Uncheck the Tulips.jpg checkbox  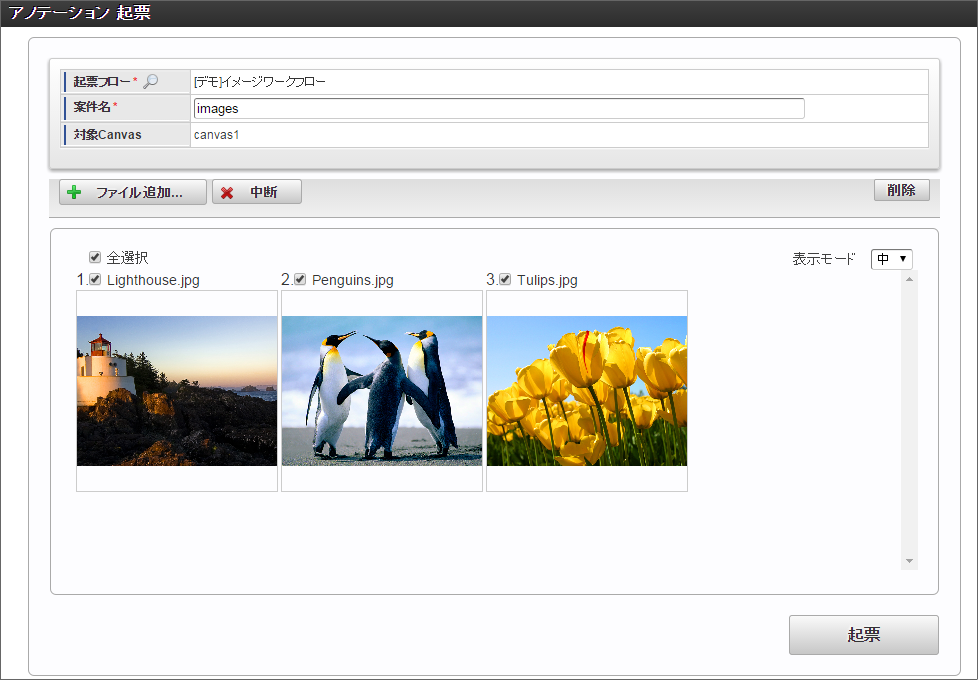(505, 279)
